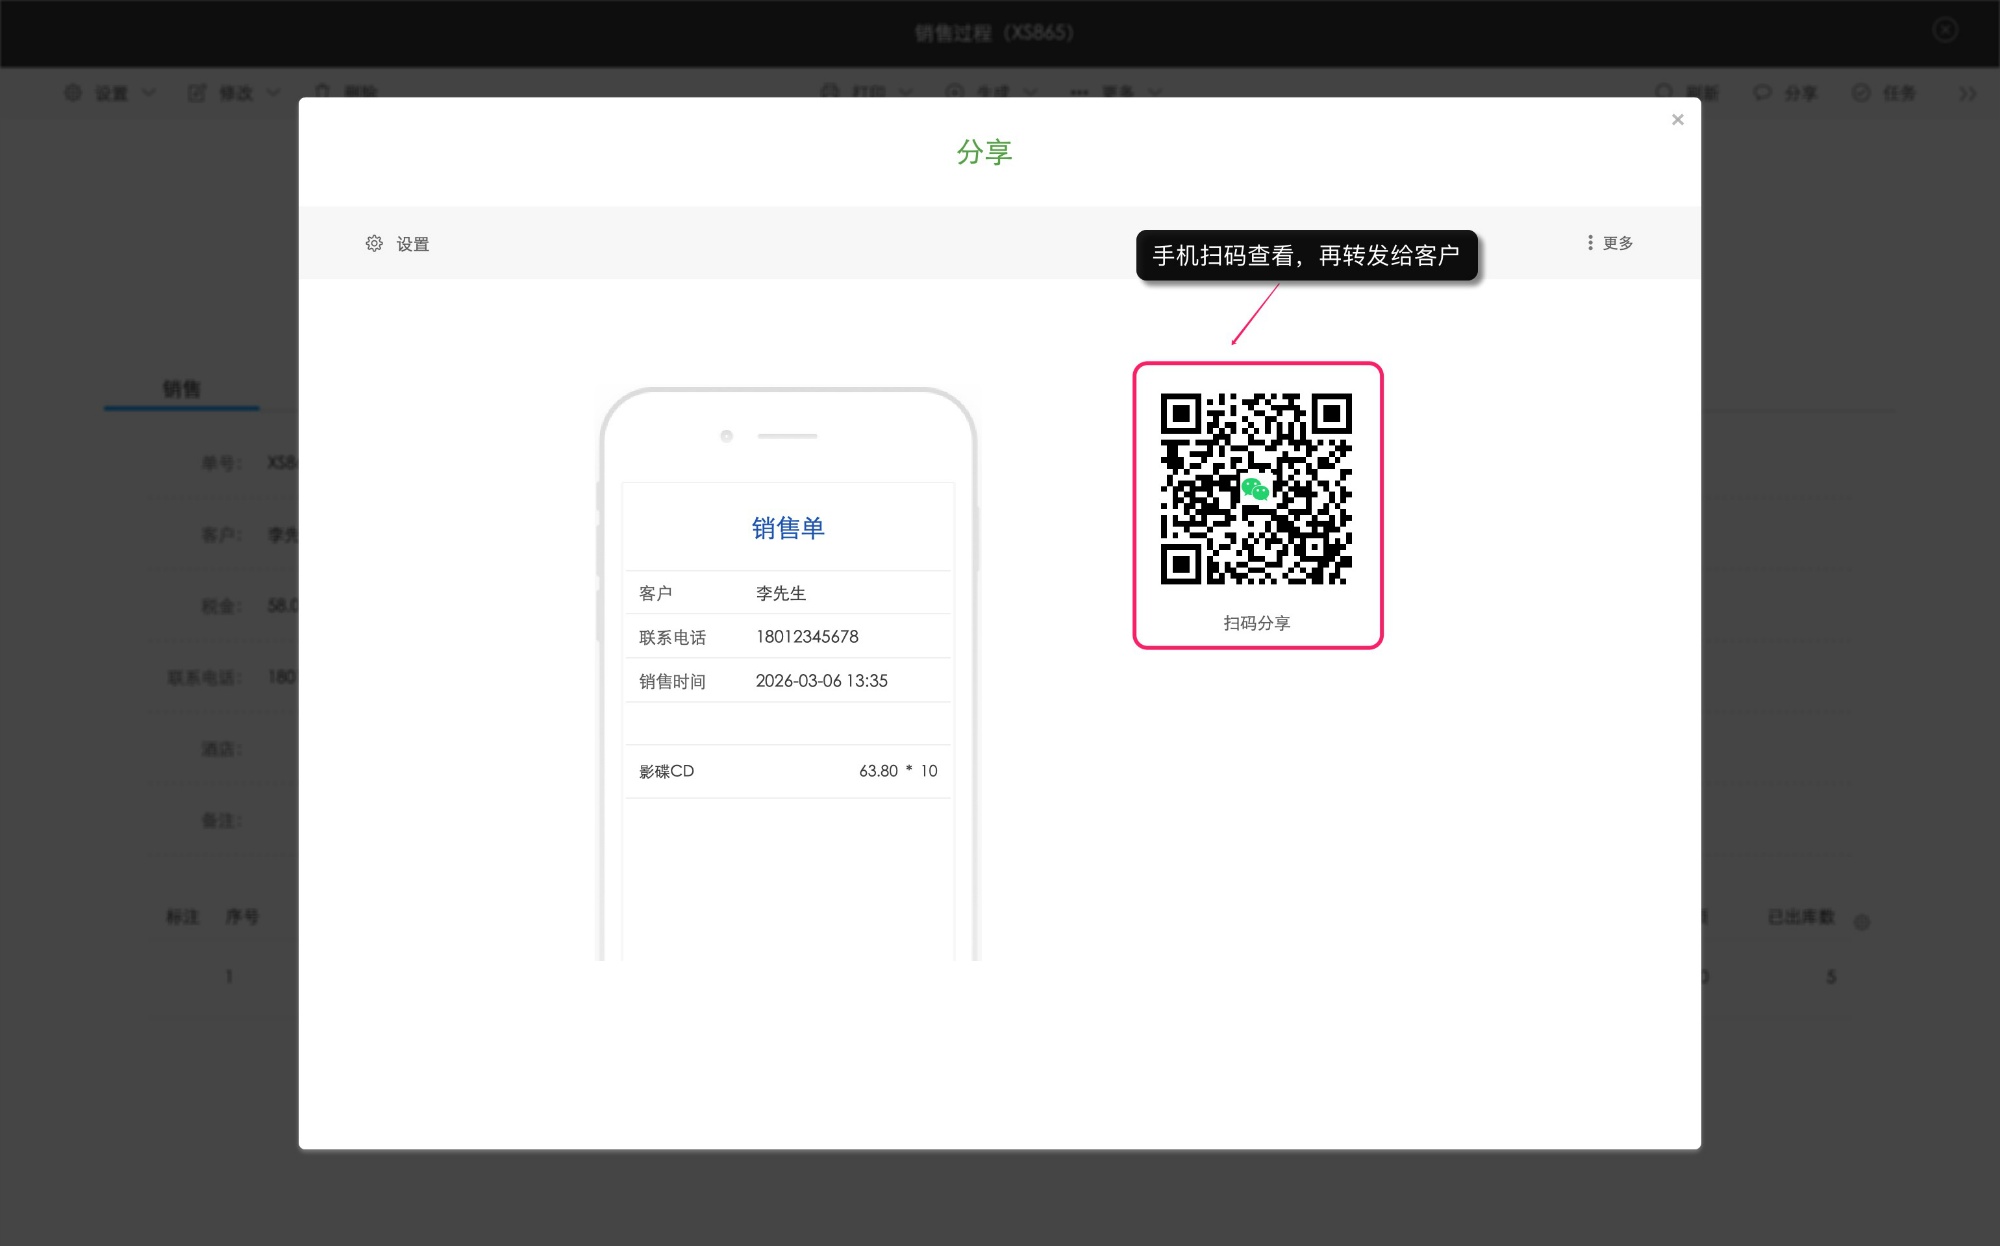Open the 分享 share icon on toolbar
The image size is (2000, 1246).
click(x=1760, y=93)
